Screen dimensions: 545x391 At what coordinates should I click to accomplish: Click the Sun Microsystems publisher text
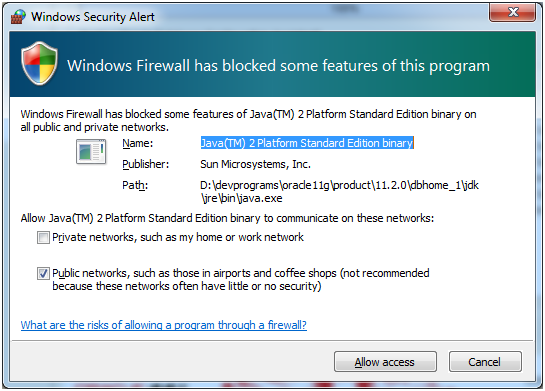[x=255, y=164]
